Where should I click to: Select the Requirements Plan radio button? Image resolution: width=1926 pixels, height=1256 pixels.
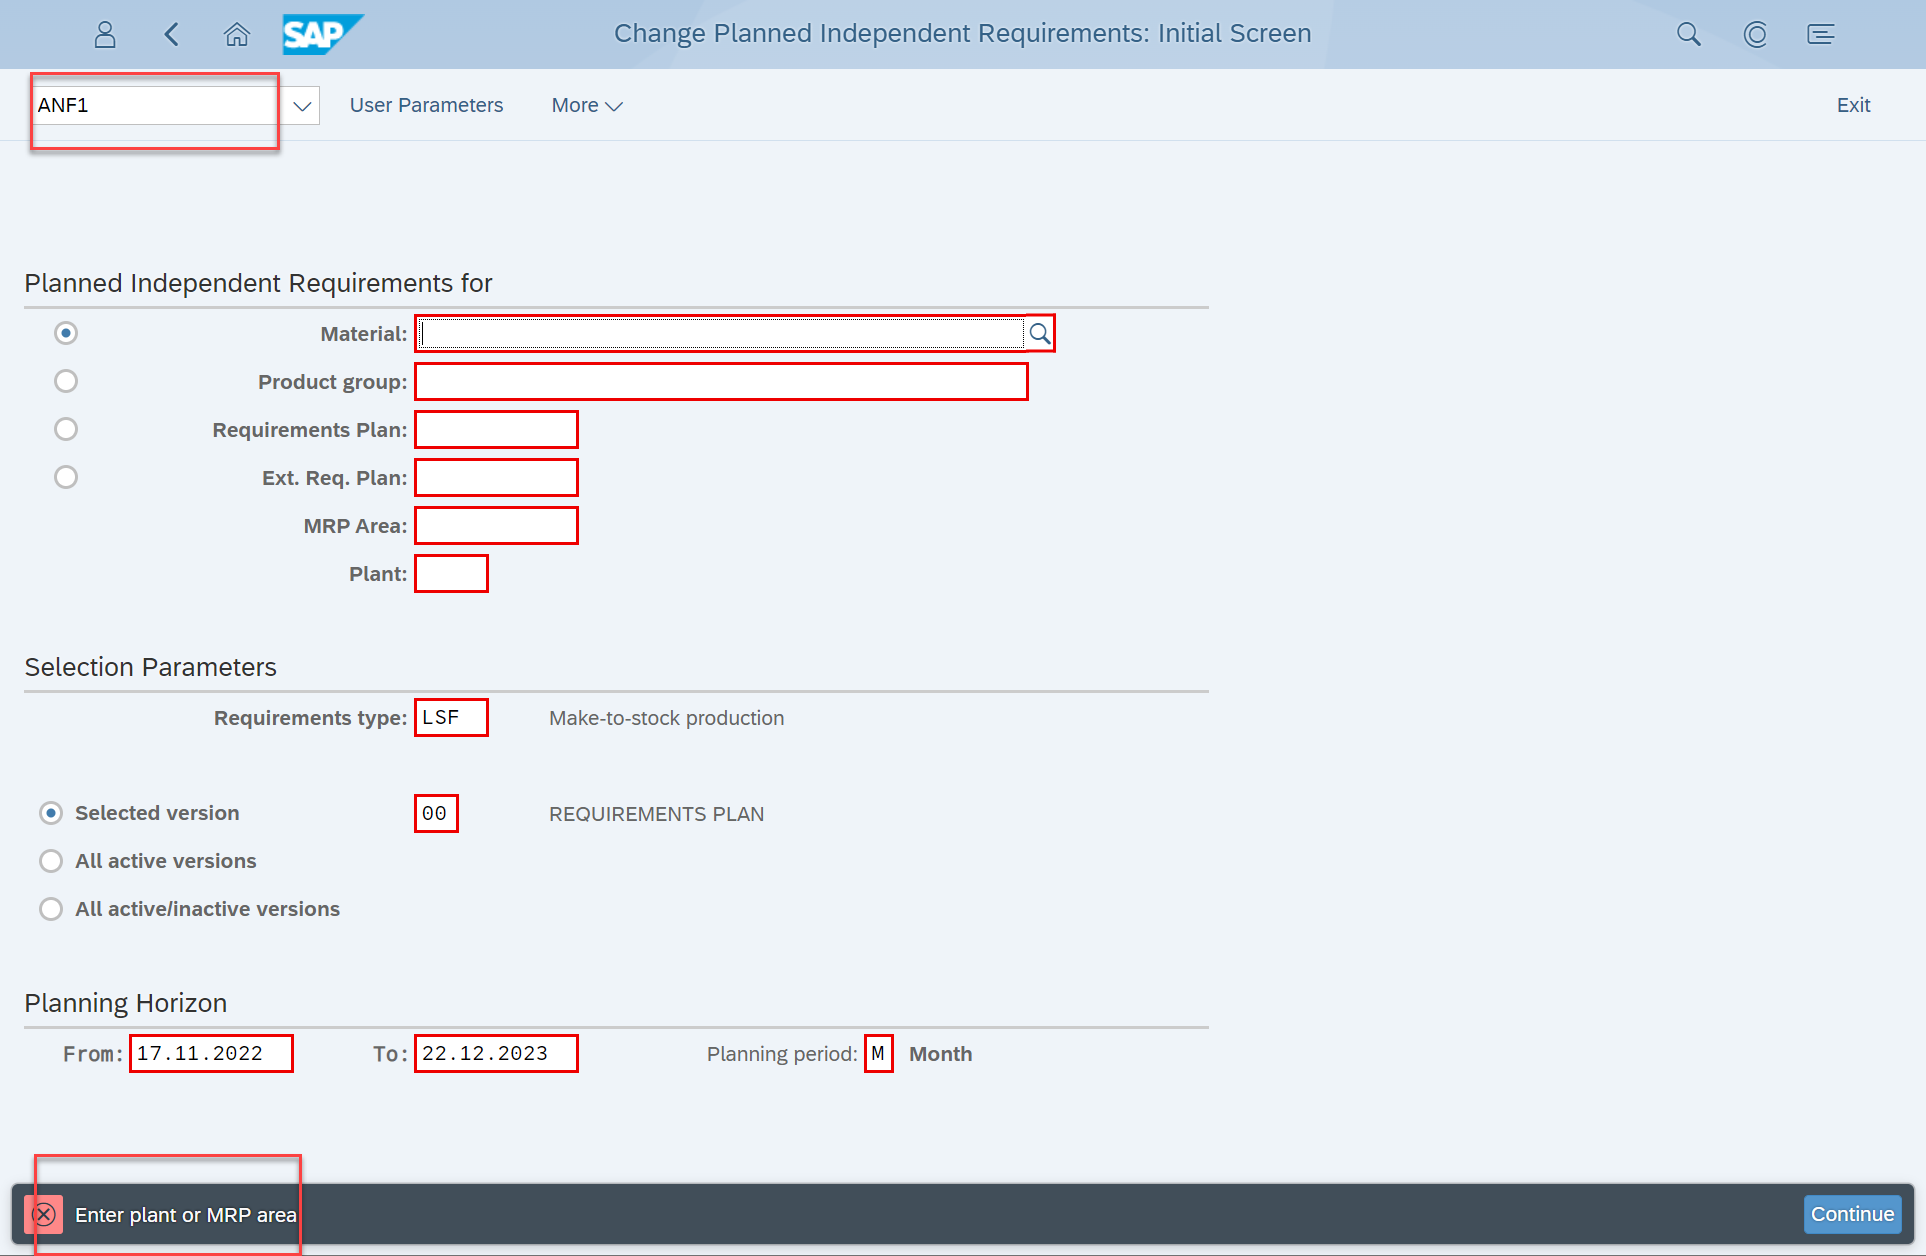point(66,429)
